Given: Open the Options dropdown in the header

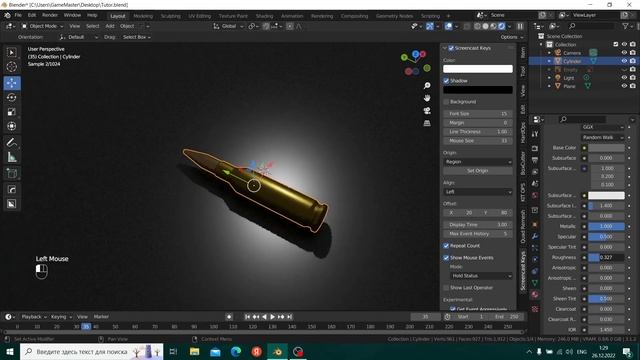Looking at the screenshot, I should (x=511, y=37).
